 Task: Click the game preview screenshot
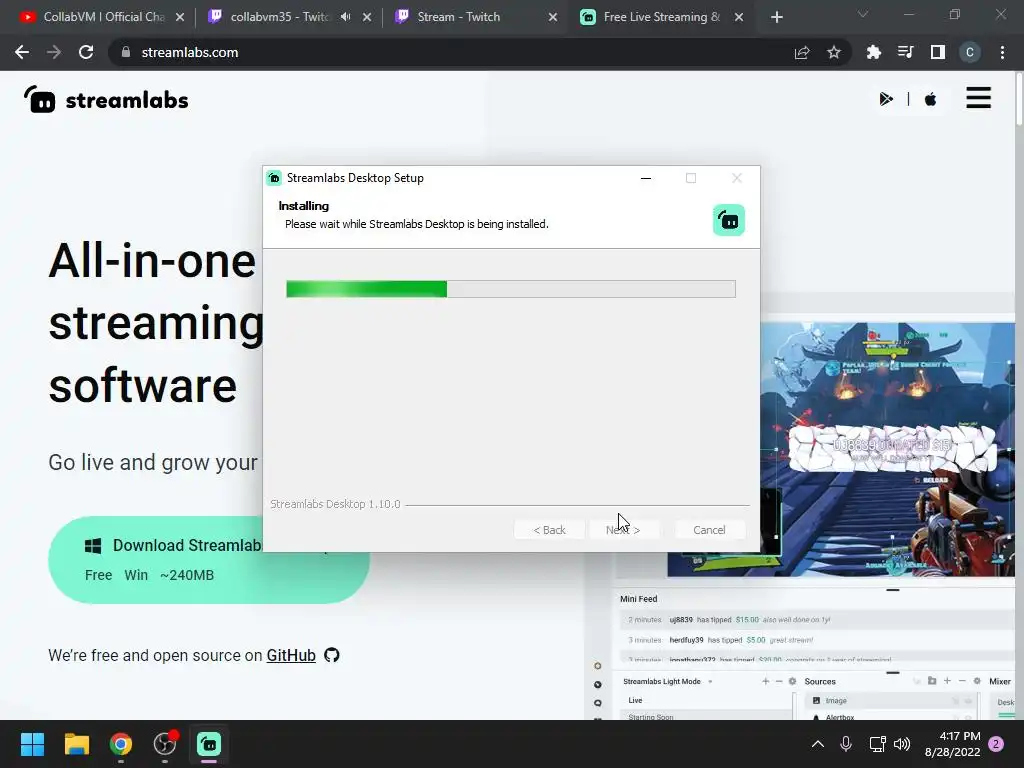point(888,449)
